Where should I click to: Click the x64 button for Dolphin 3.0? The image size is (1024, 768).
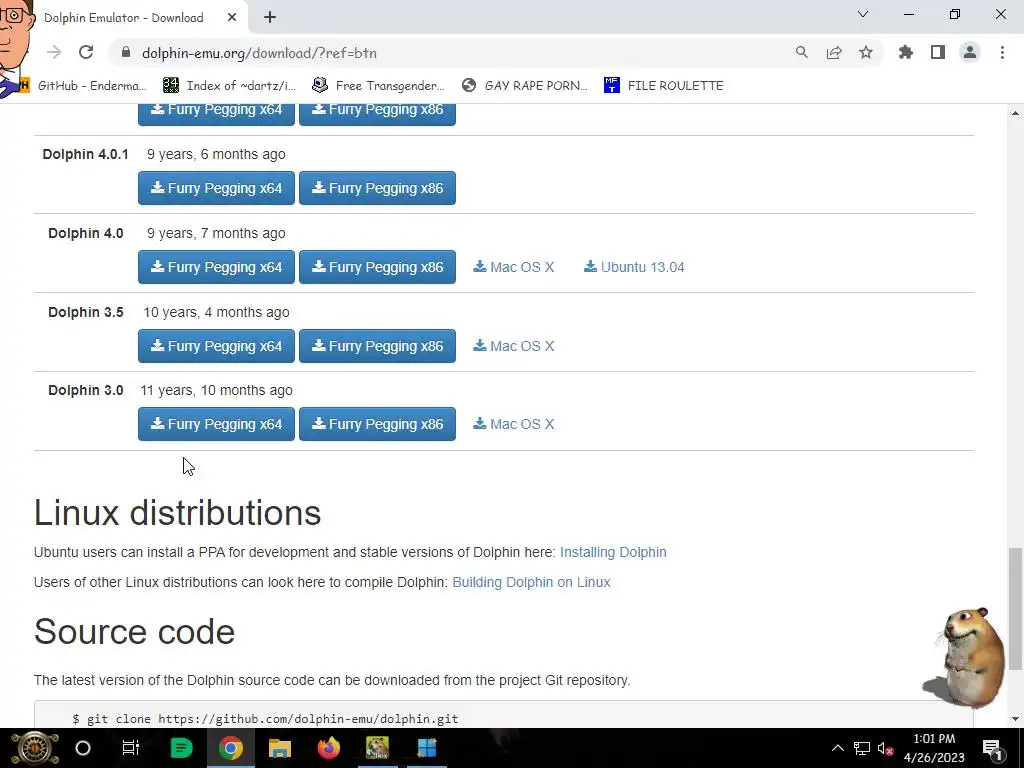click(x=216, y=424)
